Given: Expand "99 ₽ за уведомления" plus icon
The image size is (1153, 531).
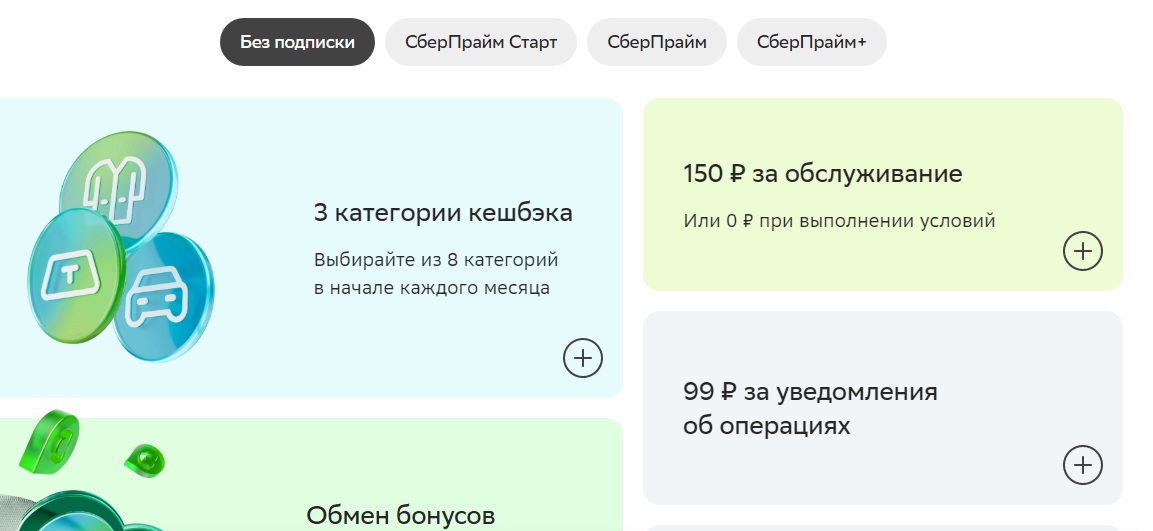Looking at the screenshot, I should click(1083, 465).
